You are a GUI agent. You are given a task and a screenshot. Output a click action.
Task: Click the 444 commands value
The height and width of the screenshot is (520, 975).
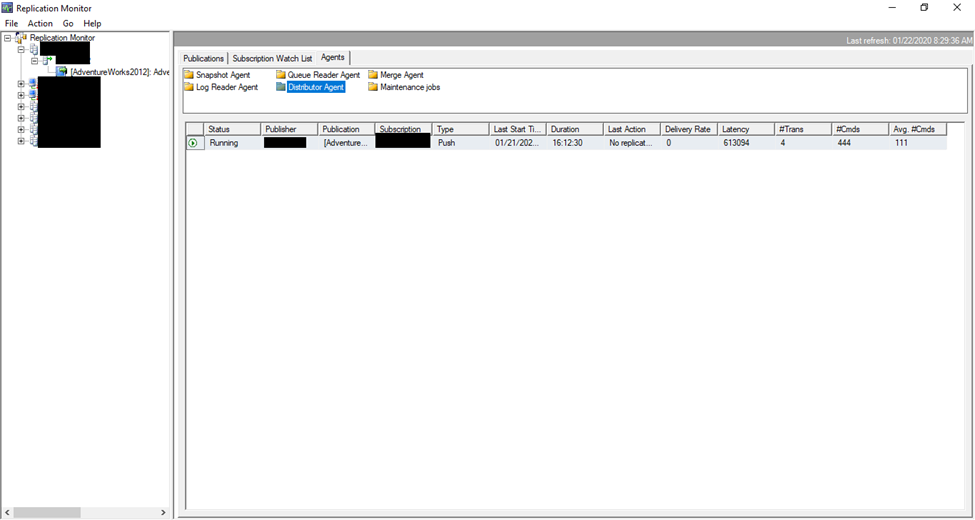click(x=844, y=143)
